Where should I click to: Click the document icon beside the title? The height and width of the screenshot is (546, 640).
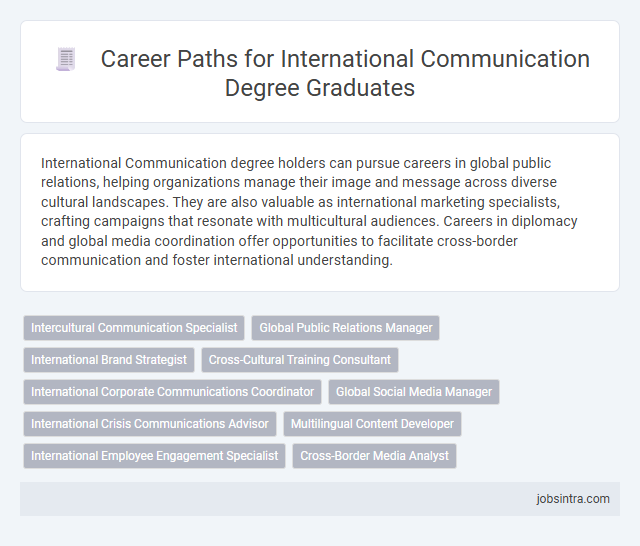point(66,60)
